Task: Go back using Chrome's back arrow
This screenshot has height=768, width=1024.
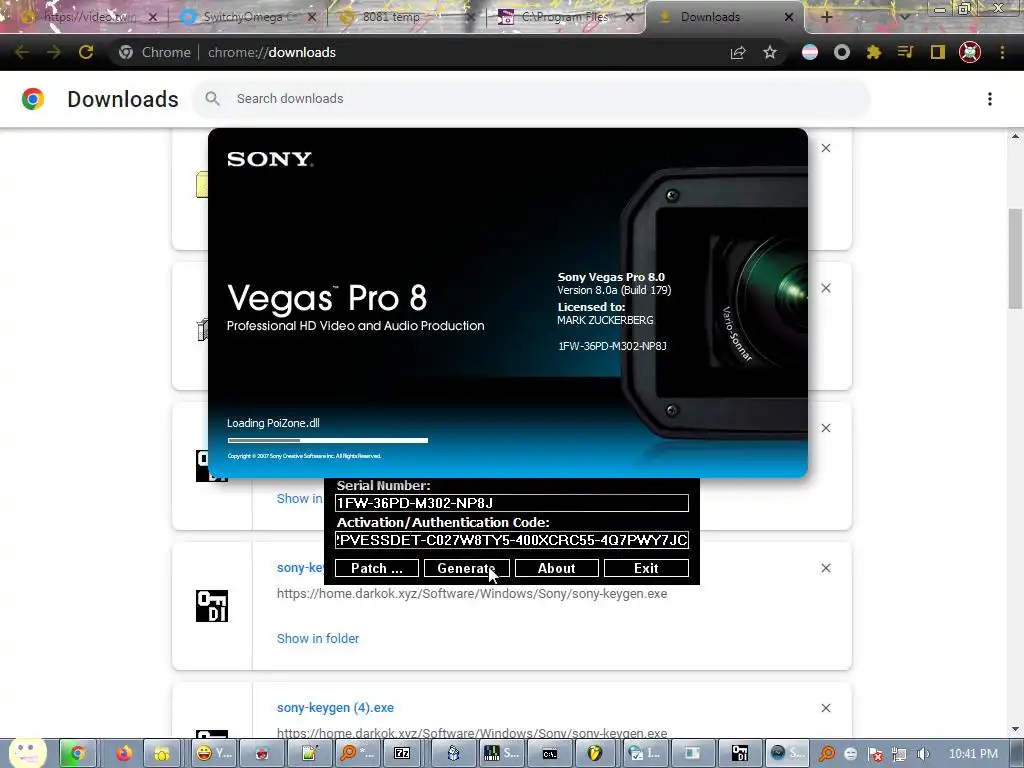Action: (22, 52)
